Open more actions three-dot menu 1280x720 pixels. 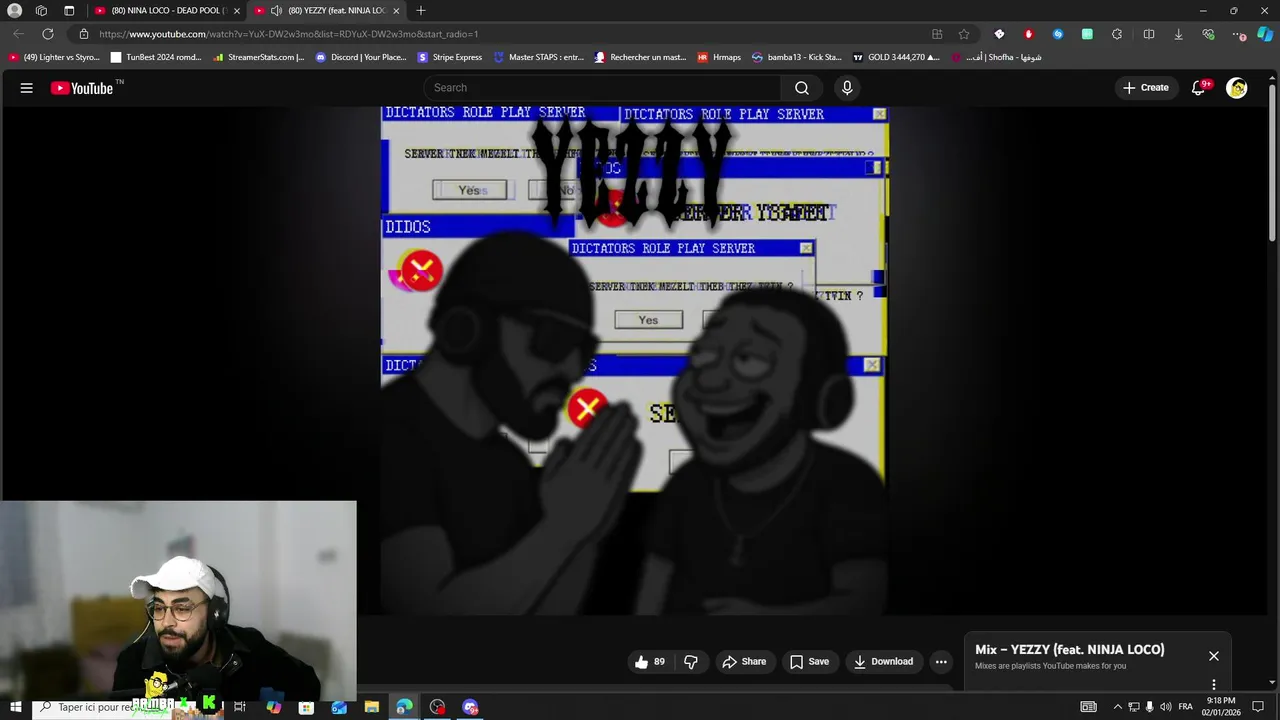tap(941, 662)
